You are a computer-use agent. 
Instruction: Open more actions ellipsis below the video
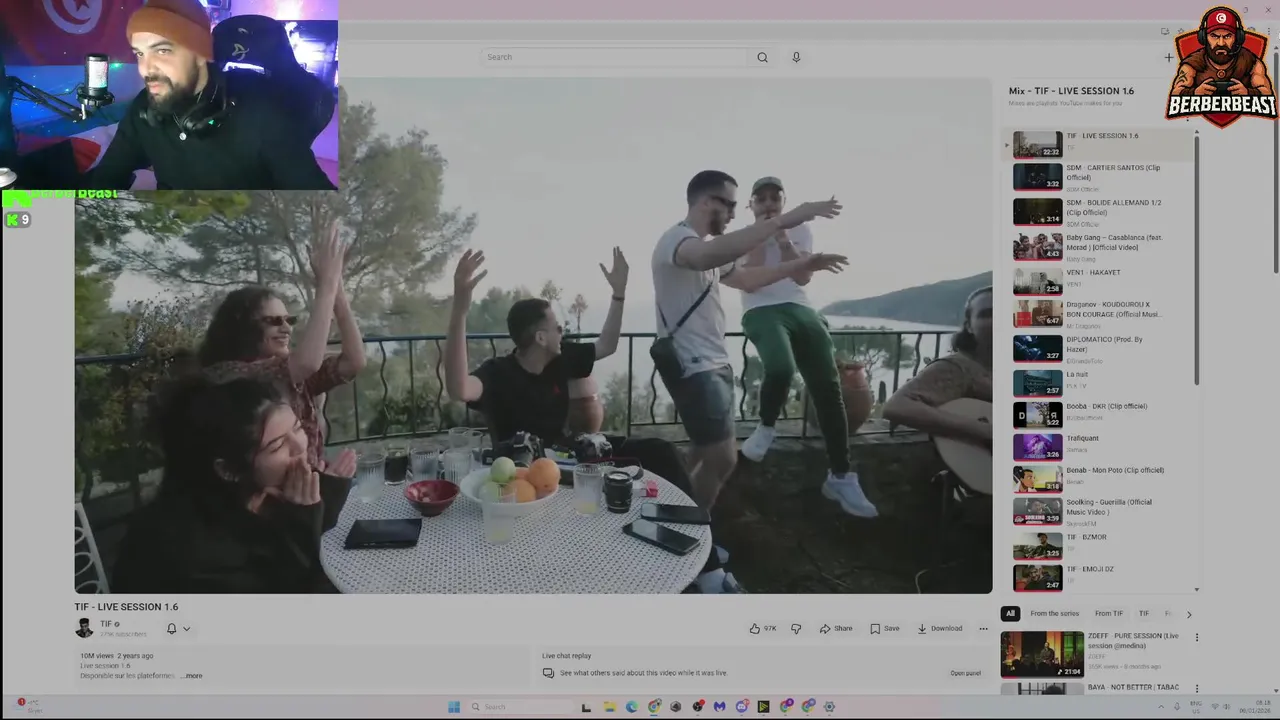click(983, 628)
